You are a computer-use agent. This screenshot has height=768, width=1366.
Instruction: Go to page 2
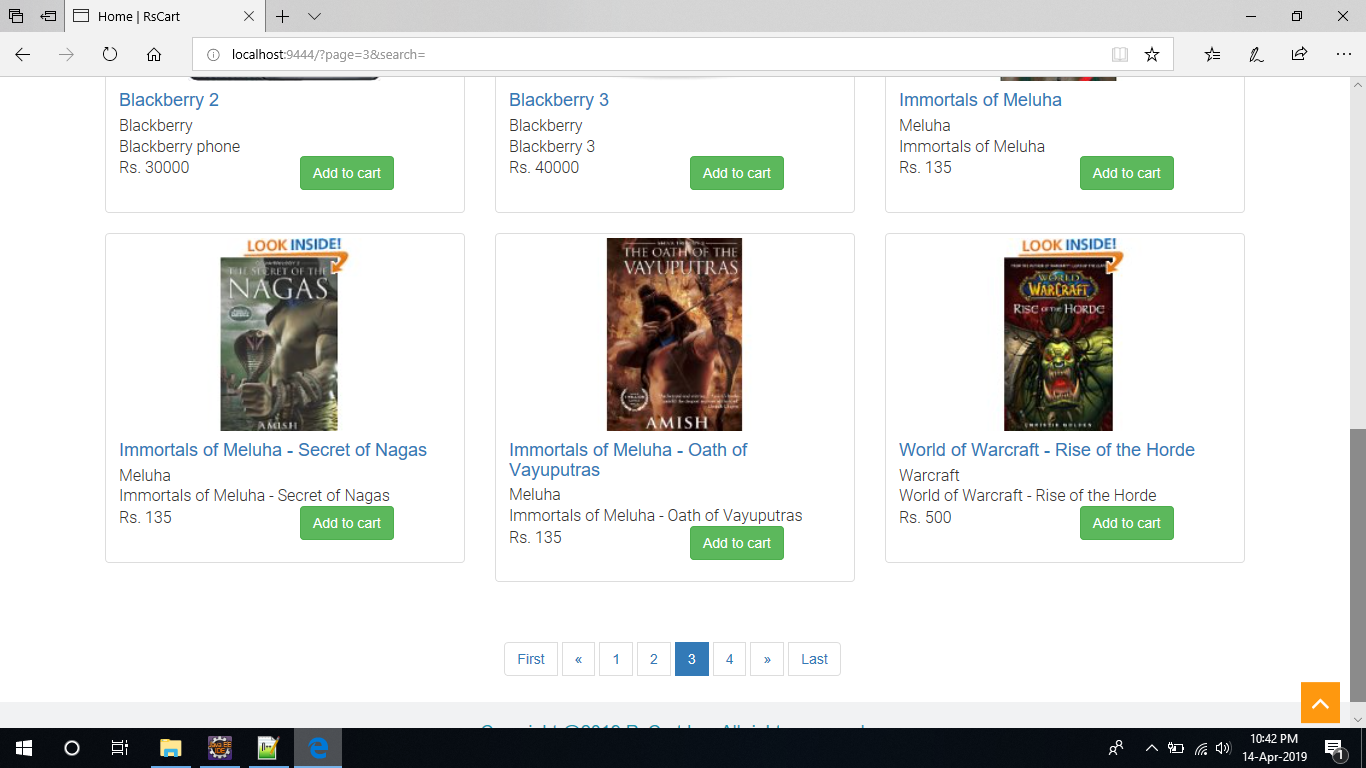(654, 659)
